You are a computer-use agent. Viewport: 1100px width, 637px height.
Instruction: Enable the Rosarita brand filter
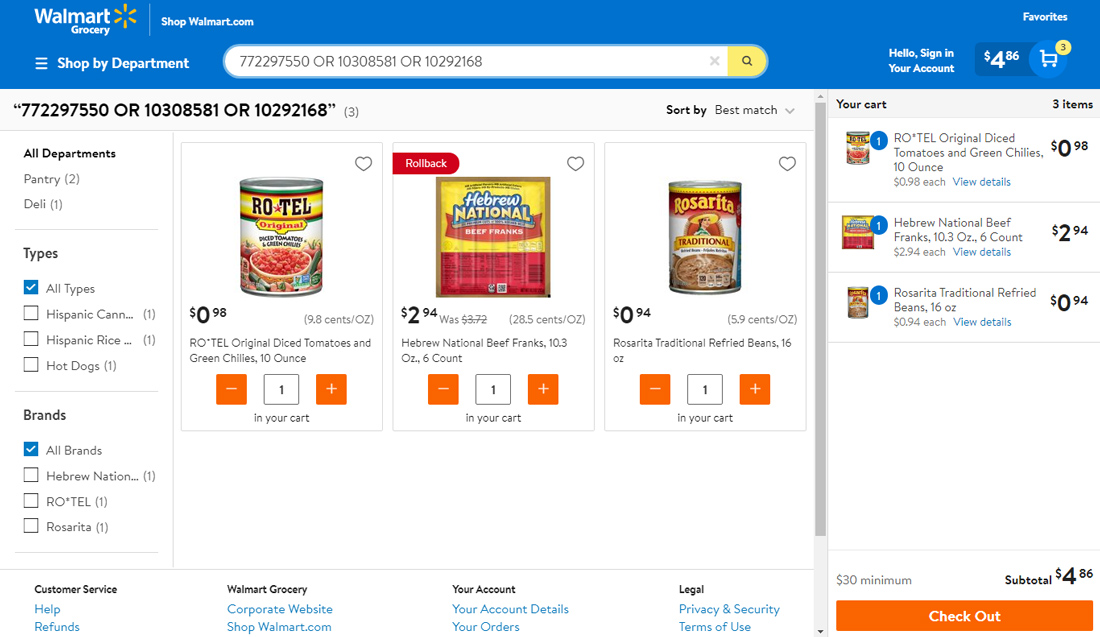(x=32, y=526)
